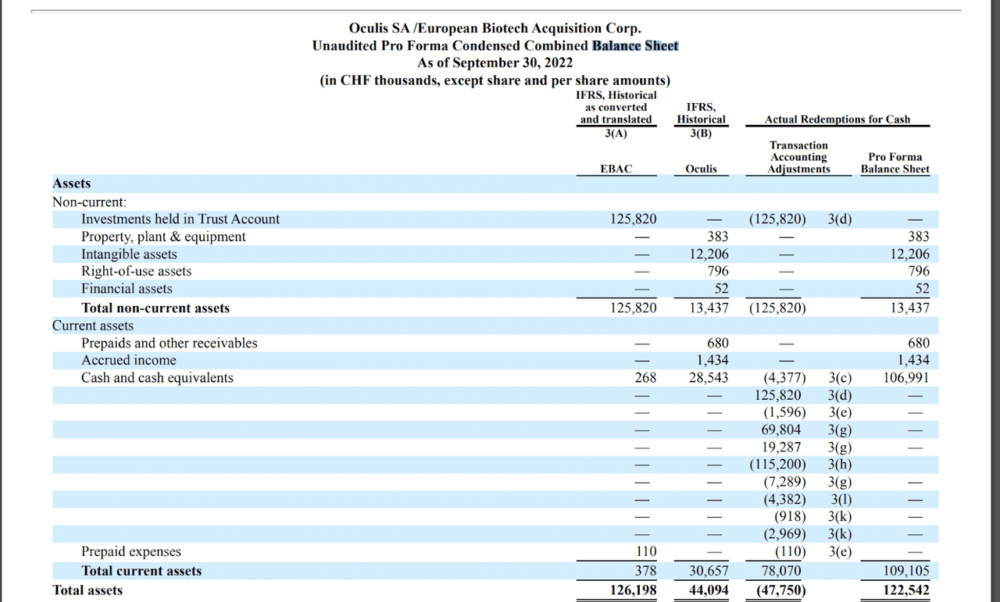1000x602 pixels.
Task: Click adjustment value (918)
Action: click(790, 517)
